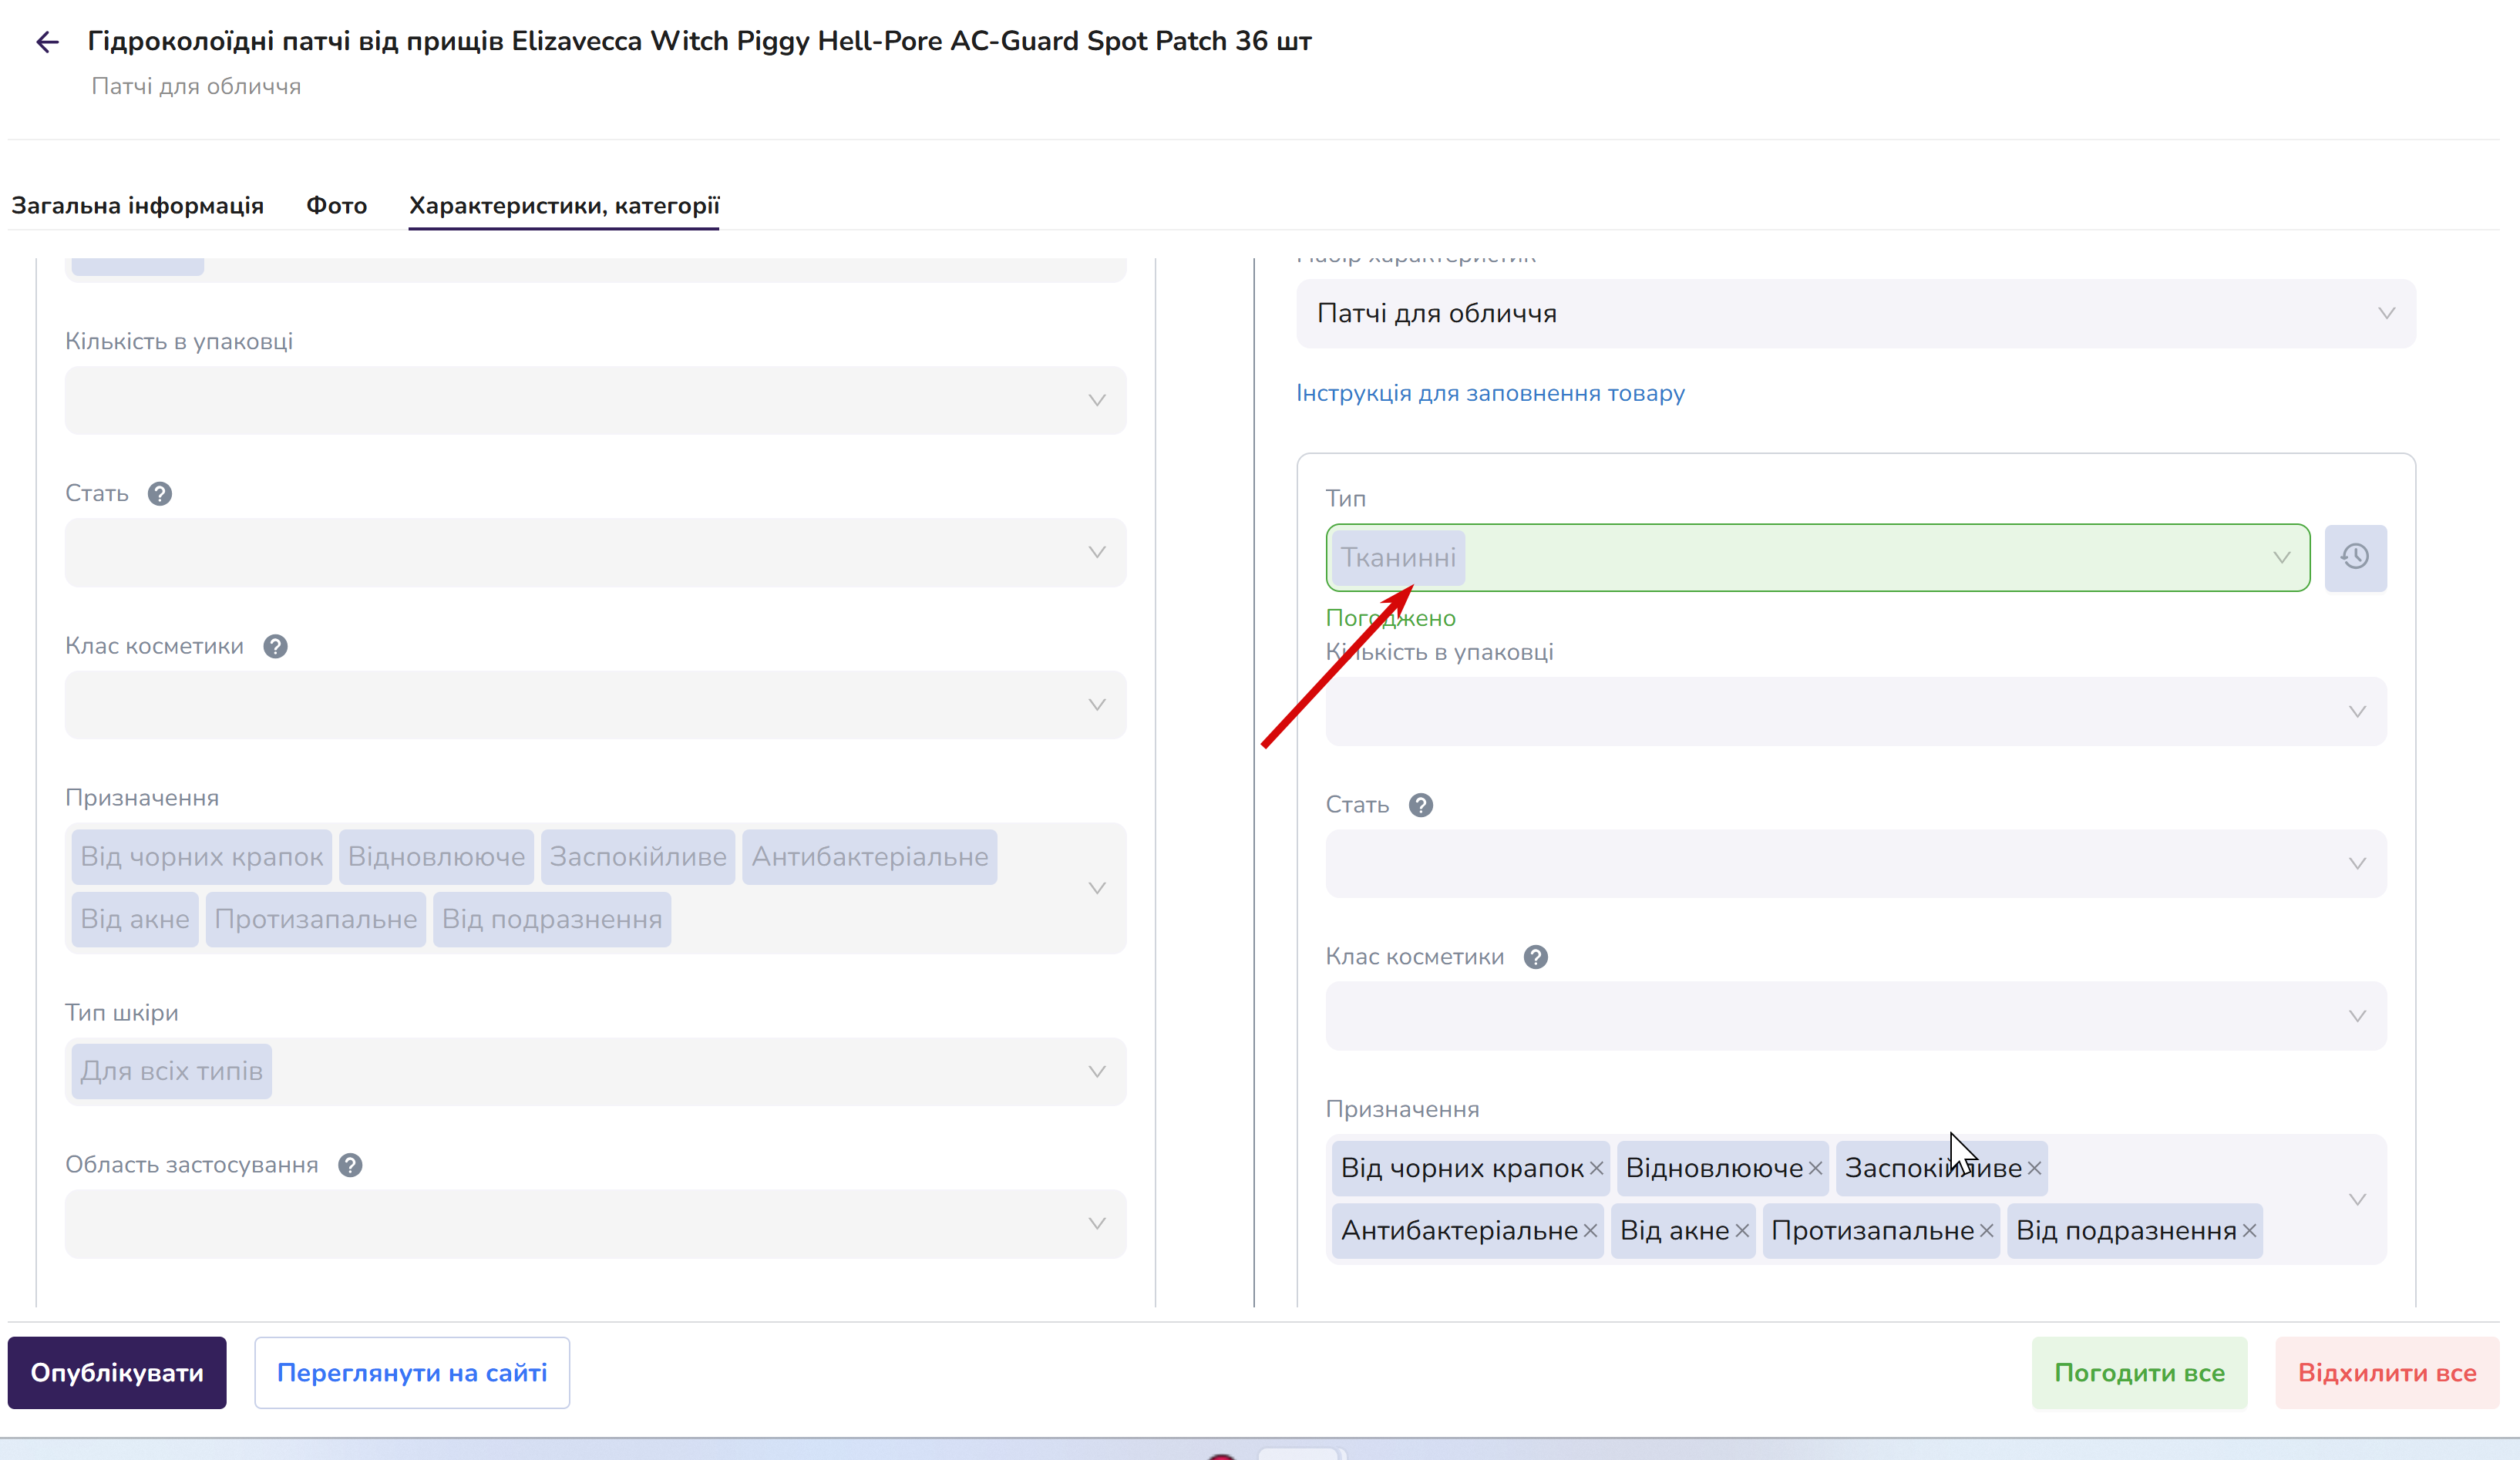This screenshot has height=1460, width=2520.
Task: Switch to Фото tab
Action: (336, 205)
